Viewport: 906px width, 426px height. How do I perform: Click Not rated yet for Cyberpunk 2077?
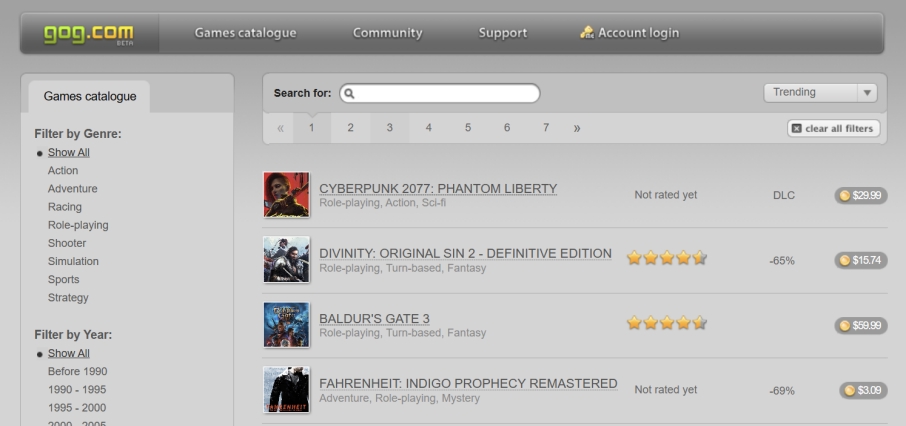[x=666, y=195]
